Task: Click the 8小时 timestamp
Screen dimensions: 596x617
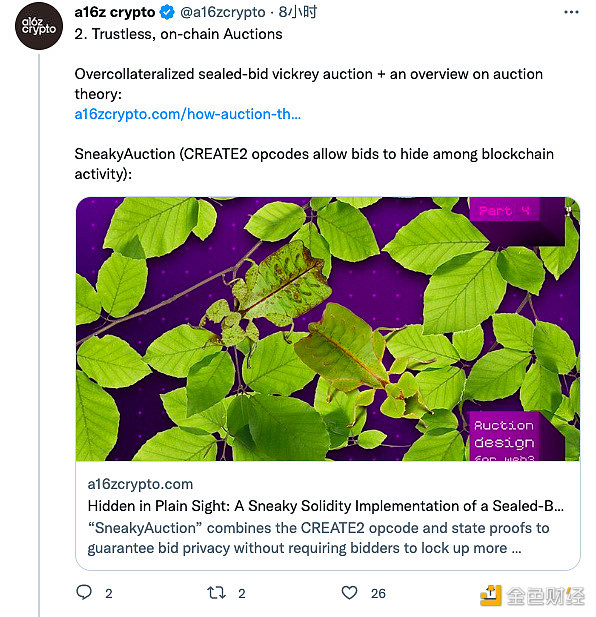Action: [298, 12]
